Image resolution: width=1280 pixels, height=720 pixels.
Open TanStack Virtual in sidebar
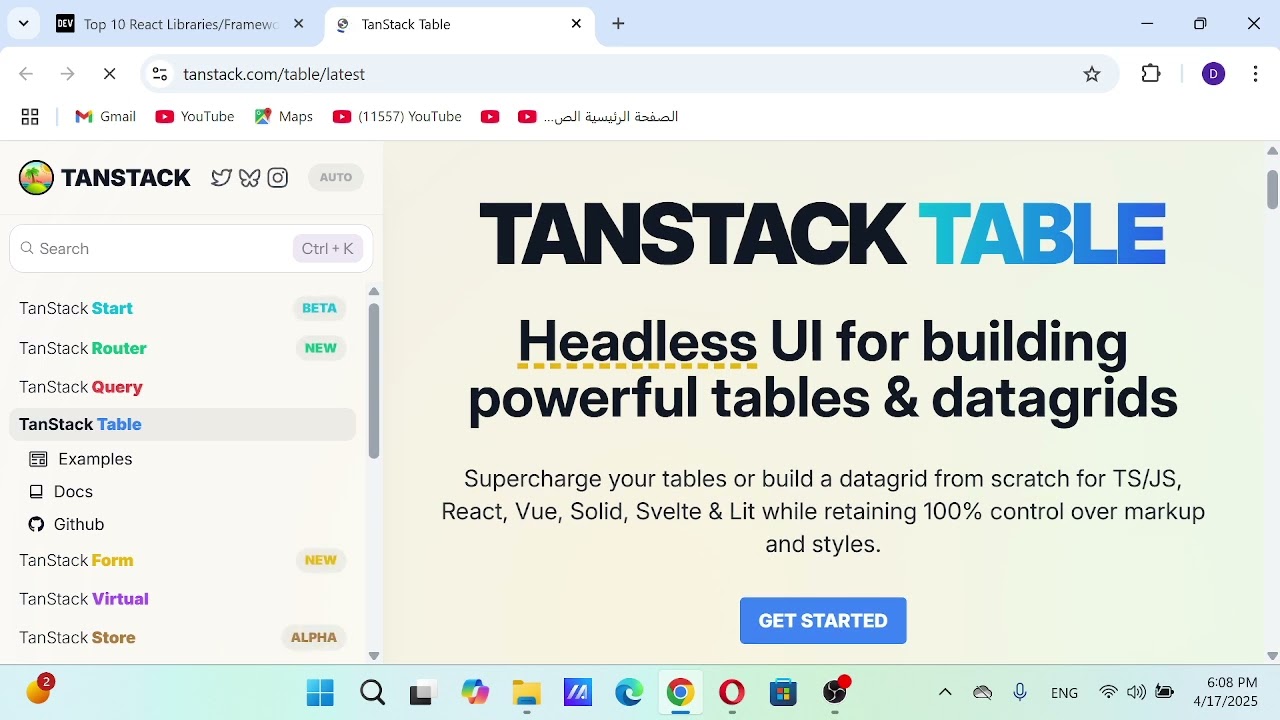182,599
